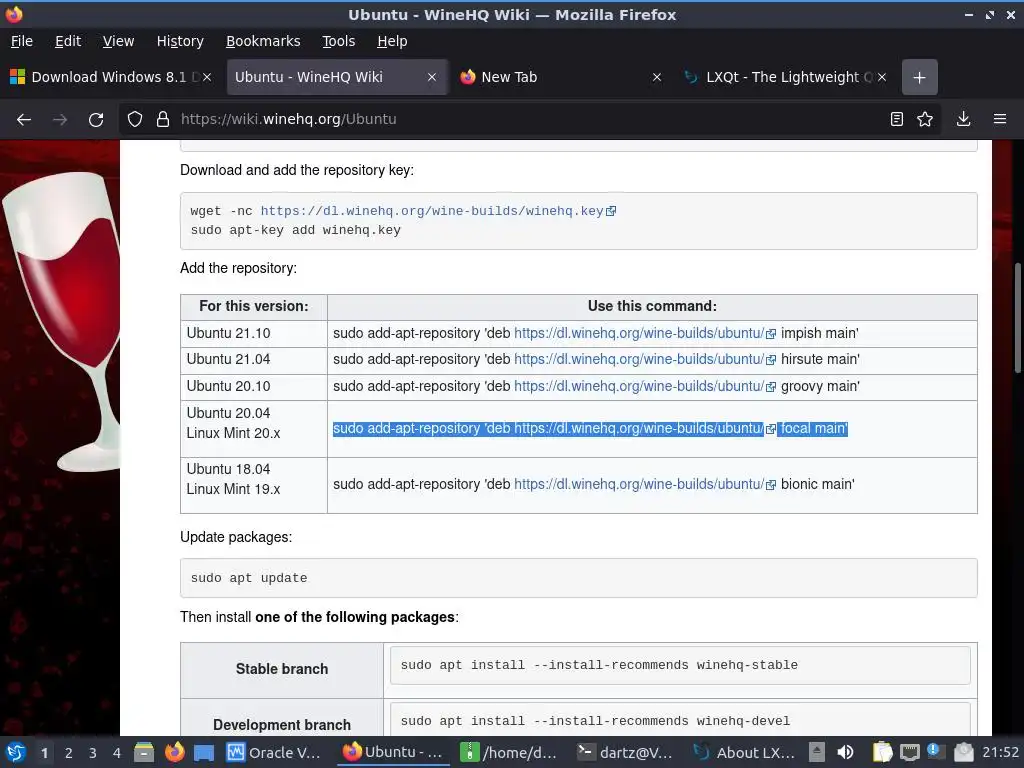Screen dimensions: 1024x768
Task: Click the sudo apt update command text
Action: 249,578
